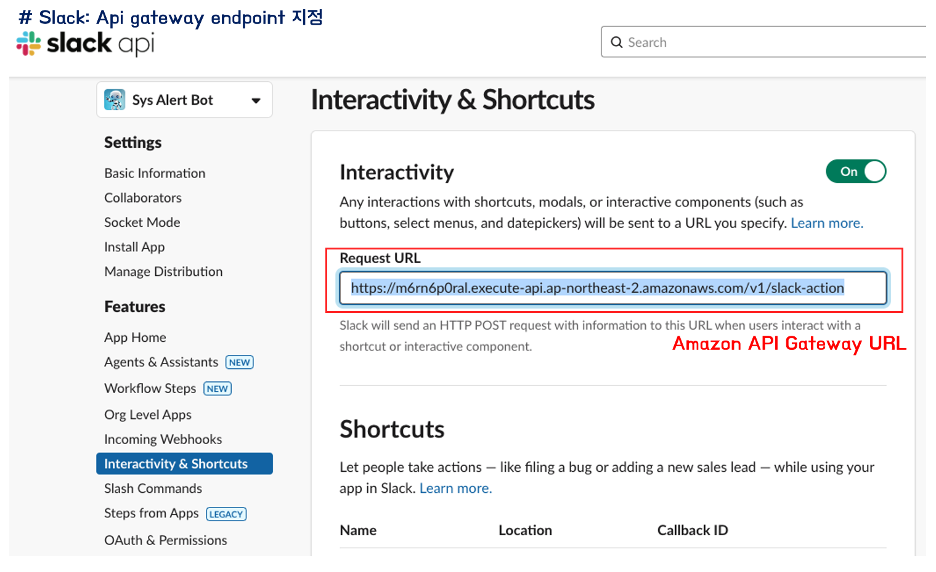Screen dimensions: 936x572
Task: Click the Request URL label
Action: tap(380, 258)
